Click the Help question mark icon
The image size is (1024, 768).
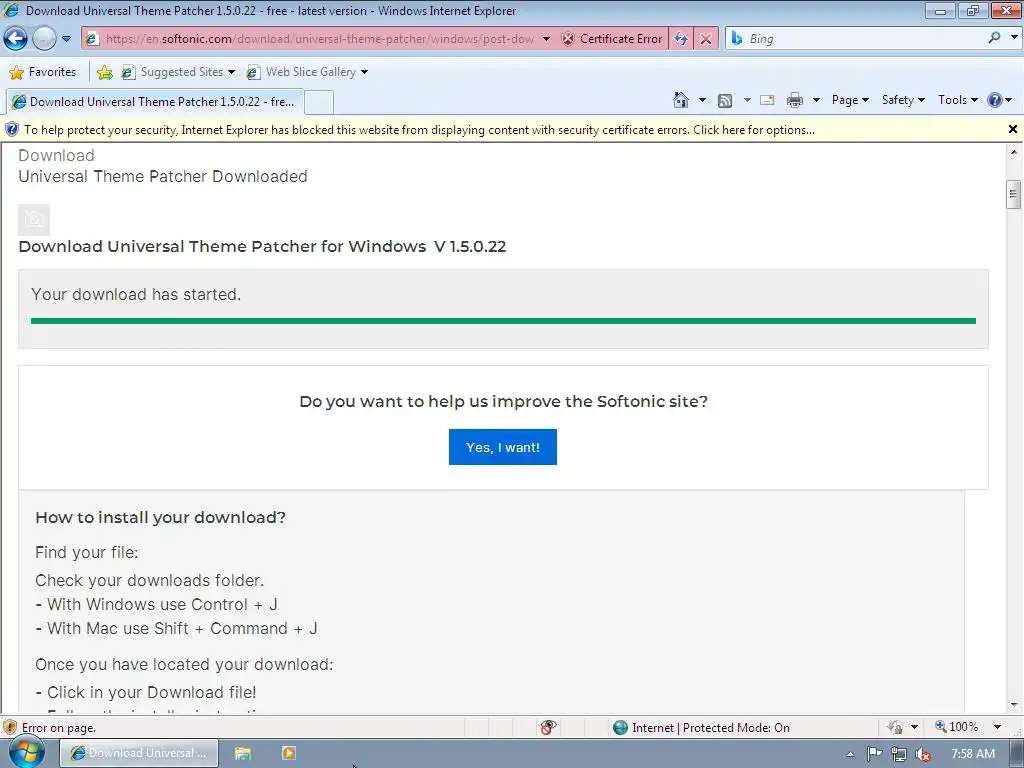(x=995, y=100)
